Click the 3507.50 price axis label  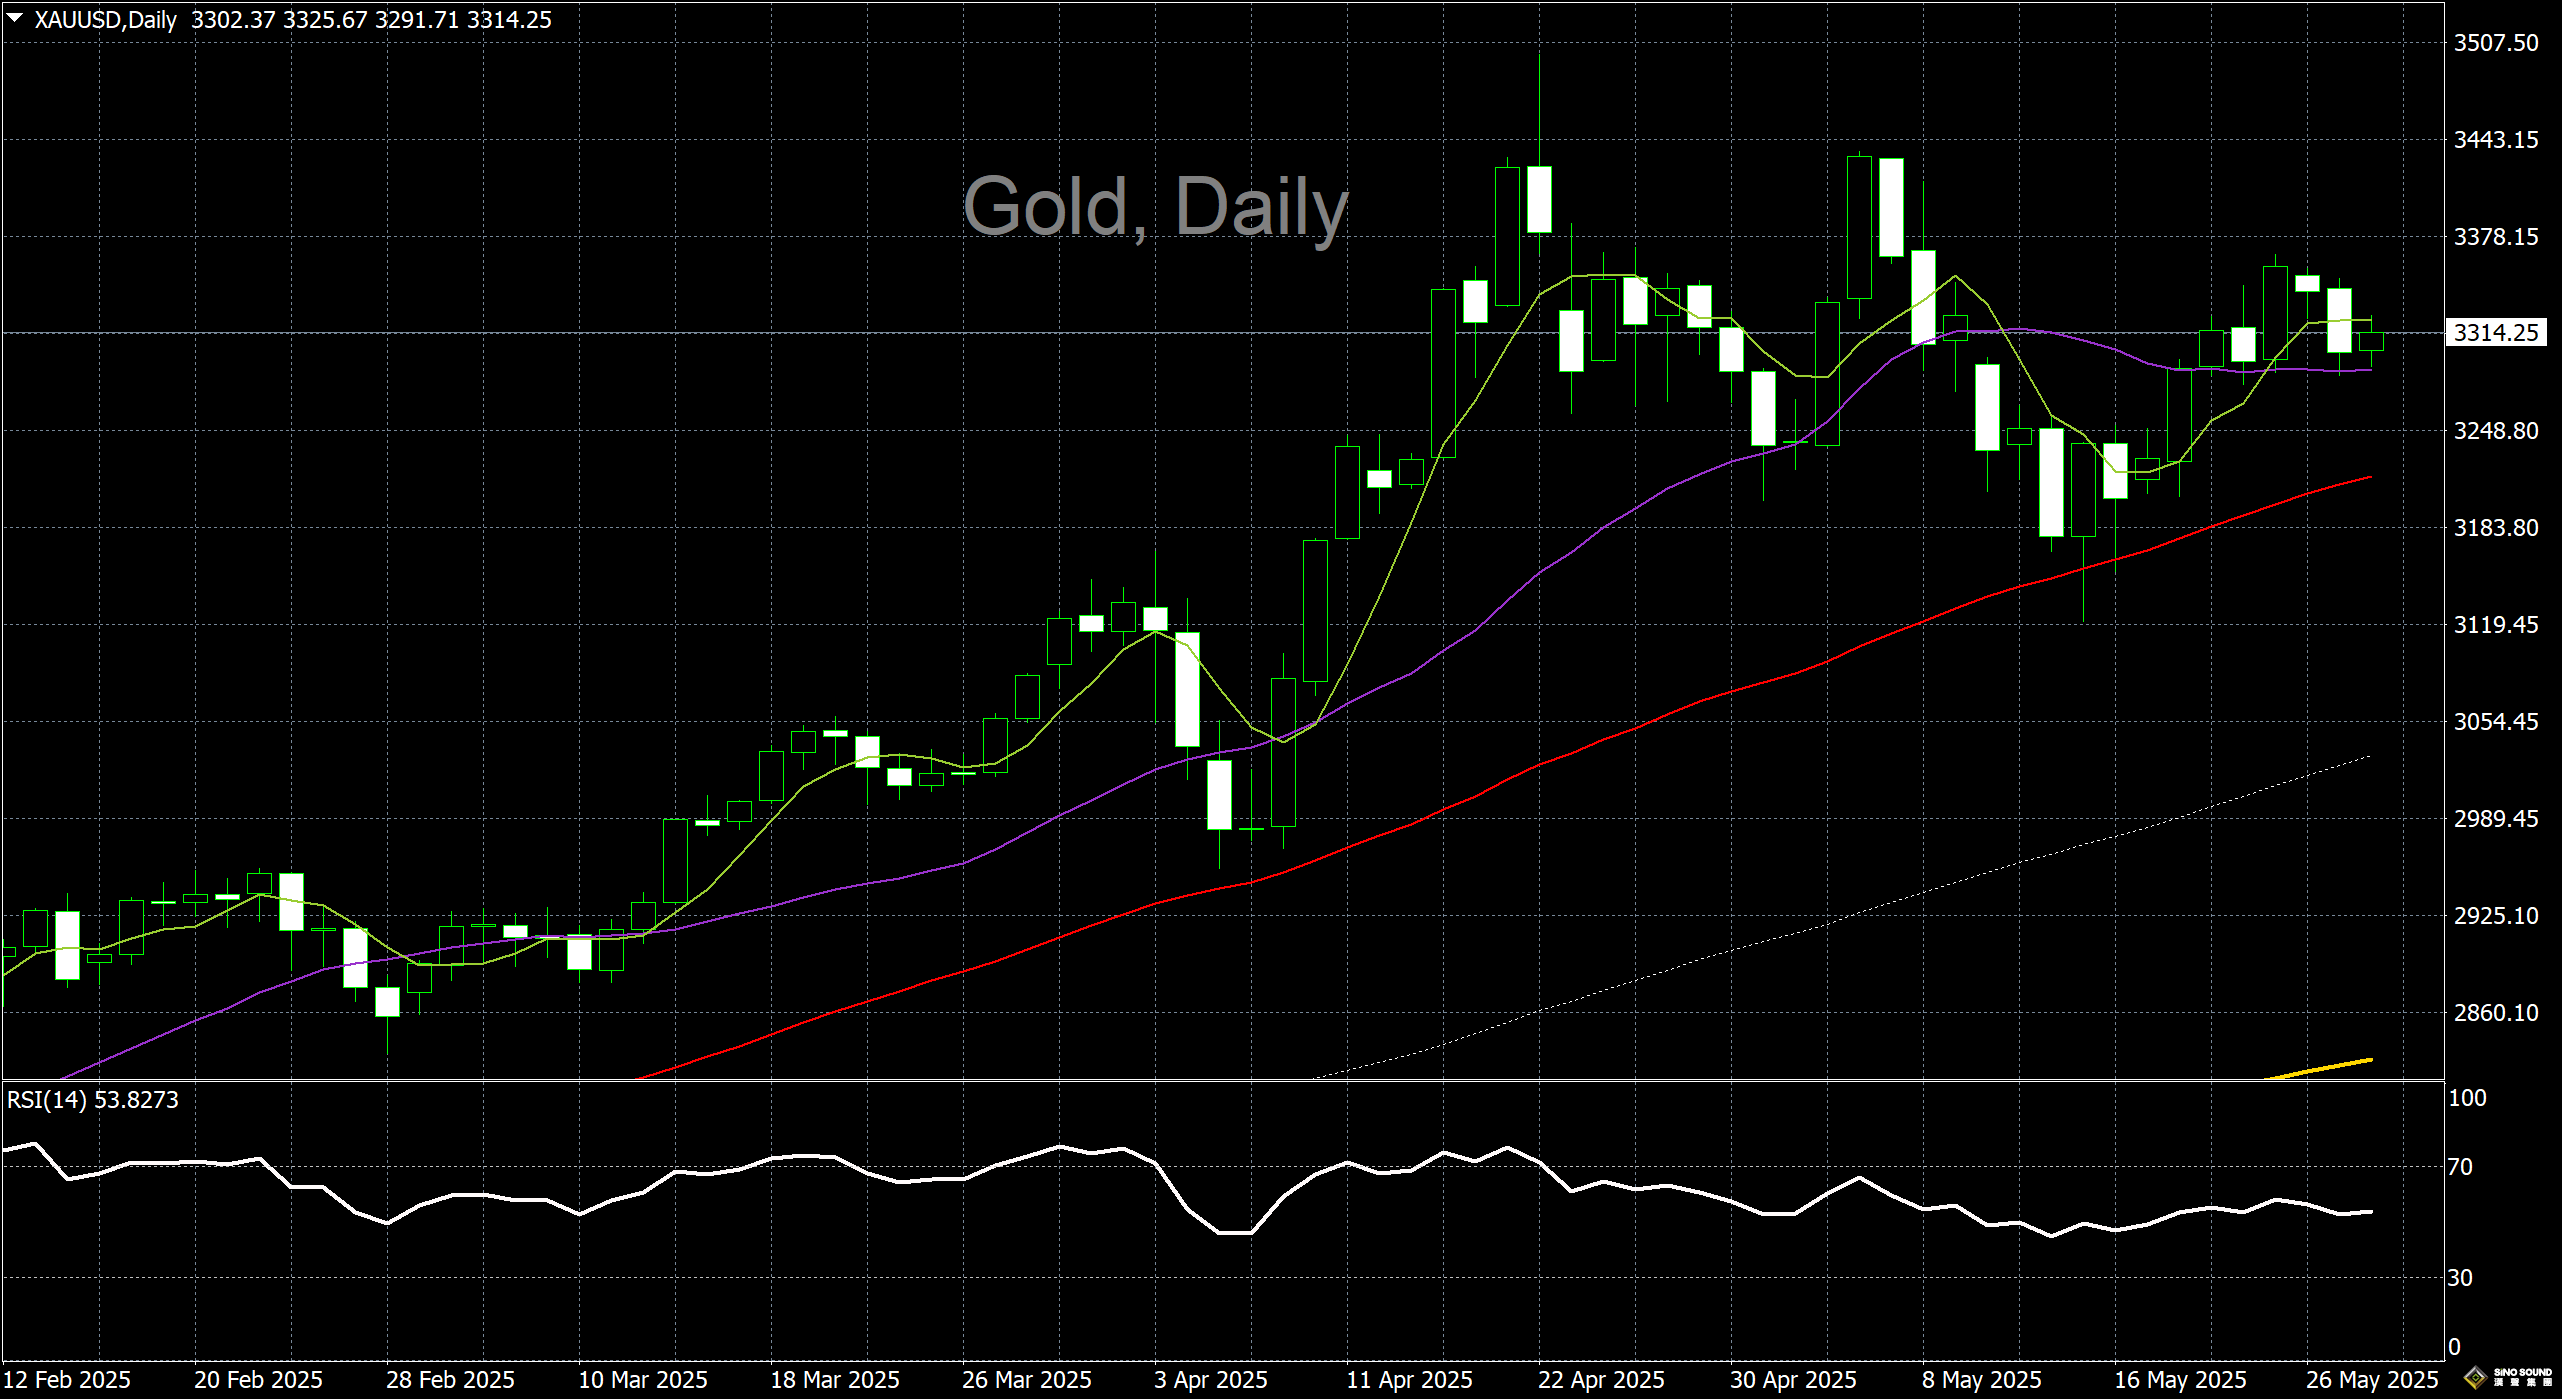2495,43
